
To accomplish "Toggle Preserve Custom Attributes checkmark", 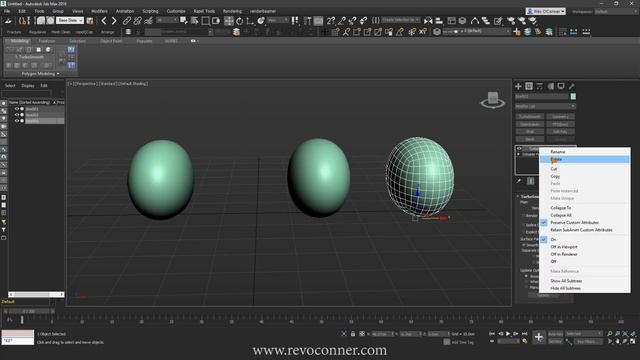I will point(544,222).
